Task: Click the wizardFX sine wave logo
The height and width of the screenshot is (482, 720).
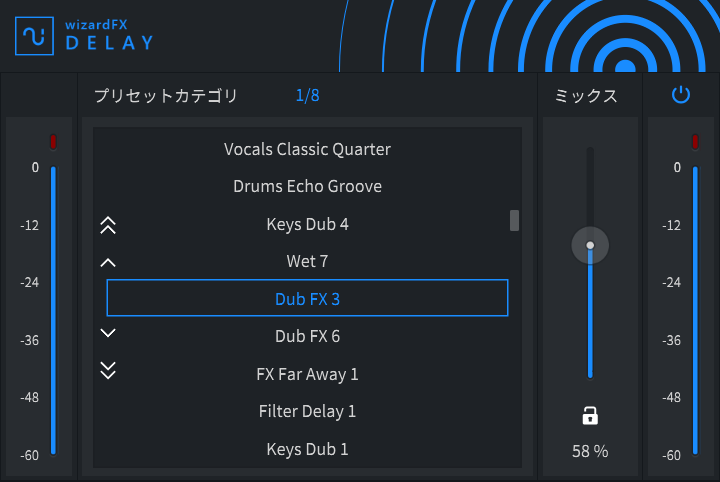Action: 34,36
